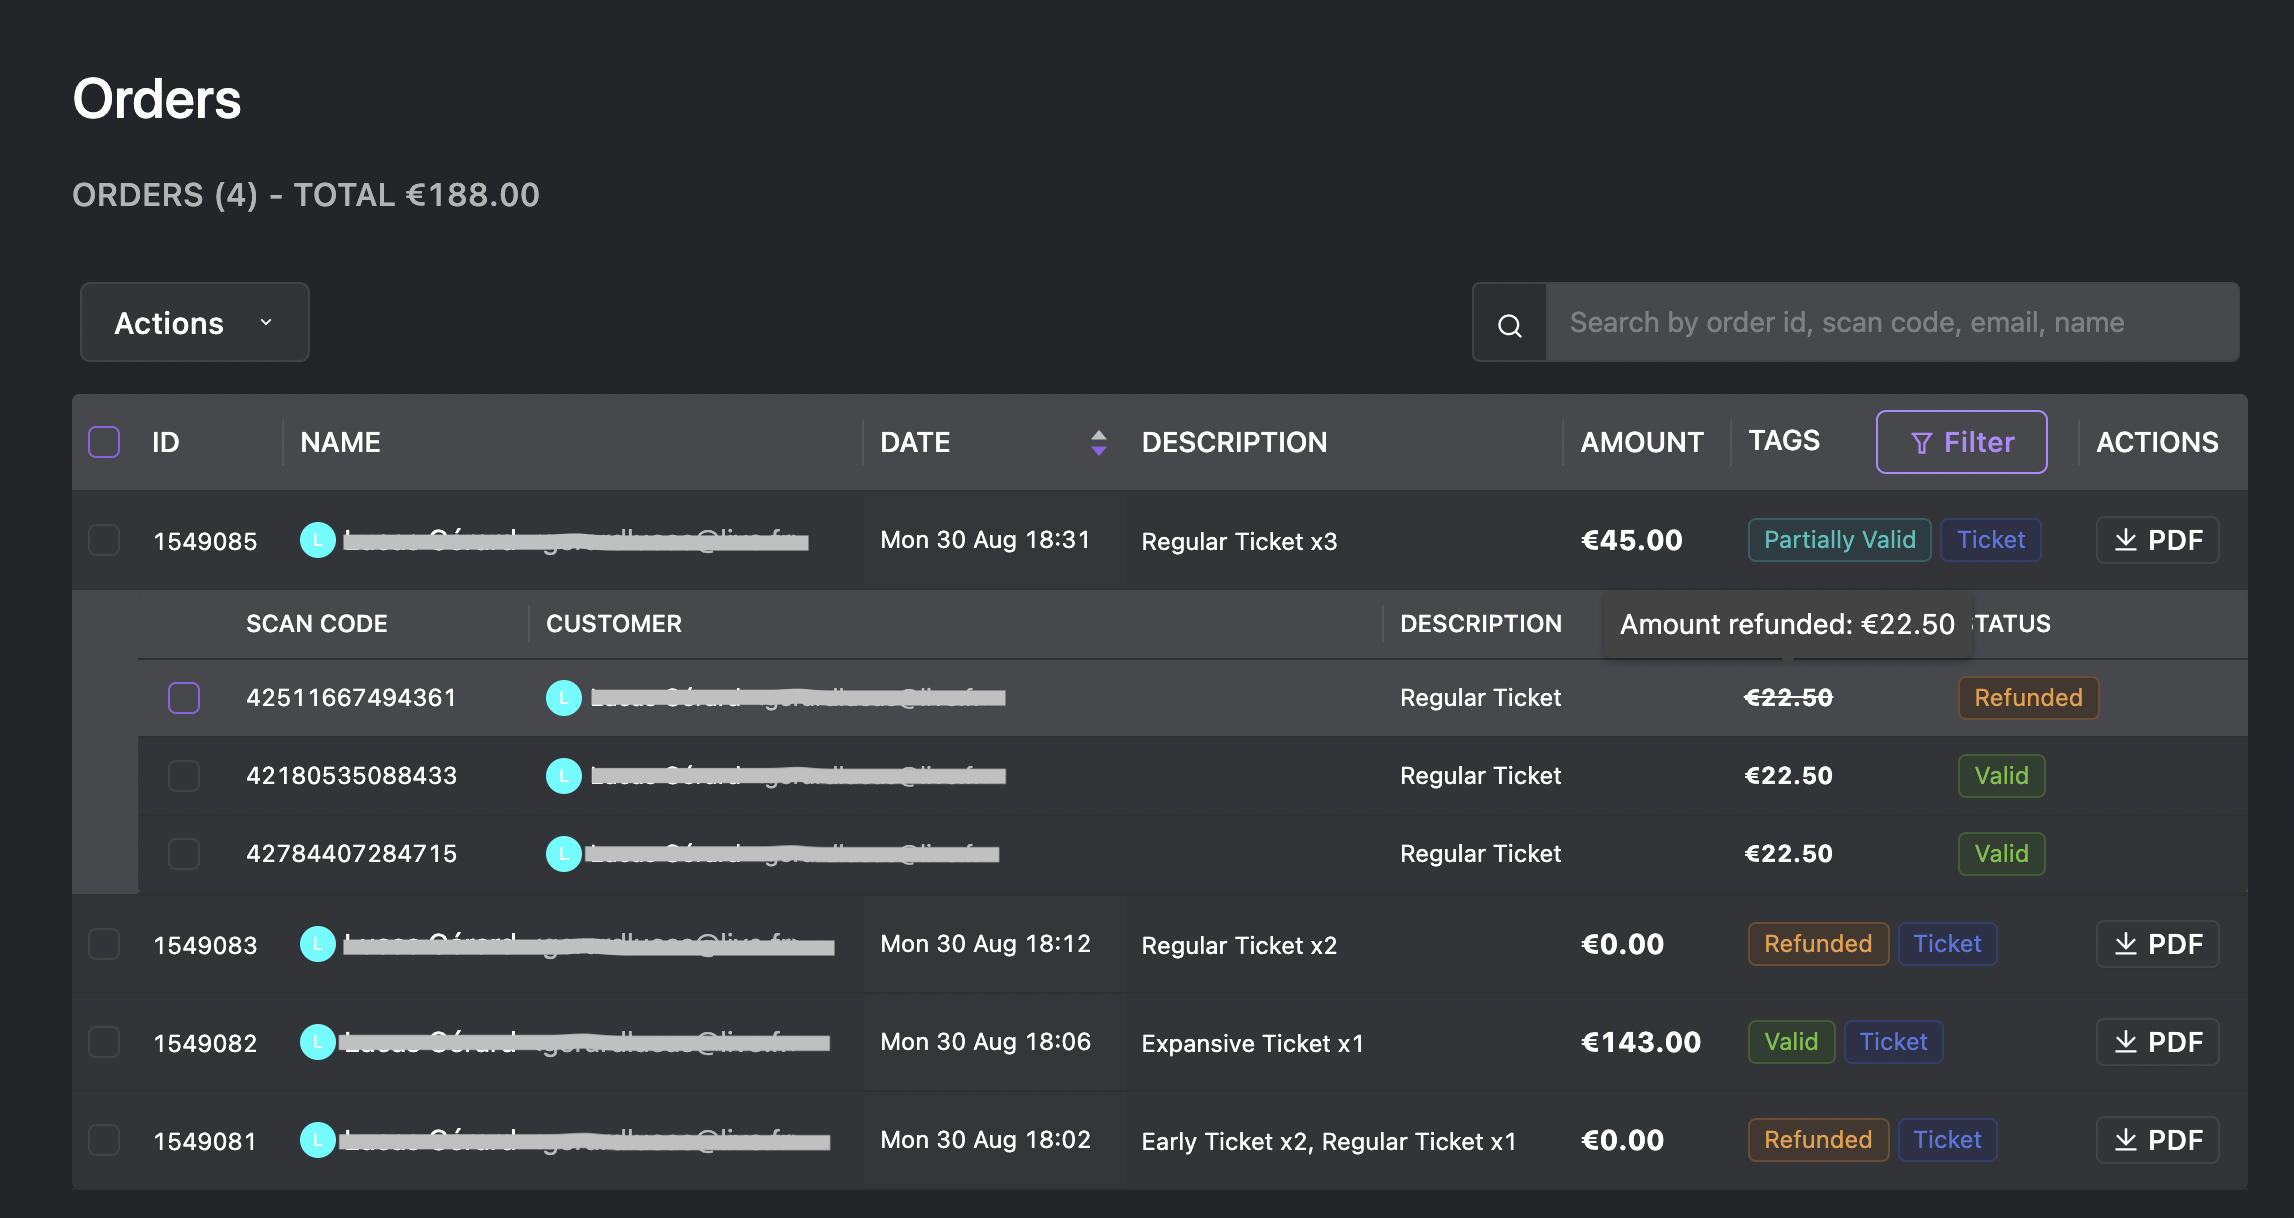Screen dimensions: 2294x1218
Task: Toggle the select-all orders checkbox
Action: click(104, 442)
